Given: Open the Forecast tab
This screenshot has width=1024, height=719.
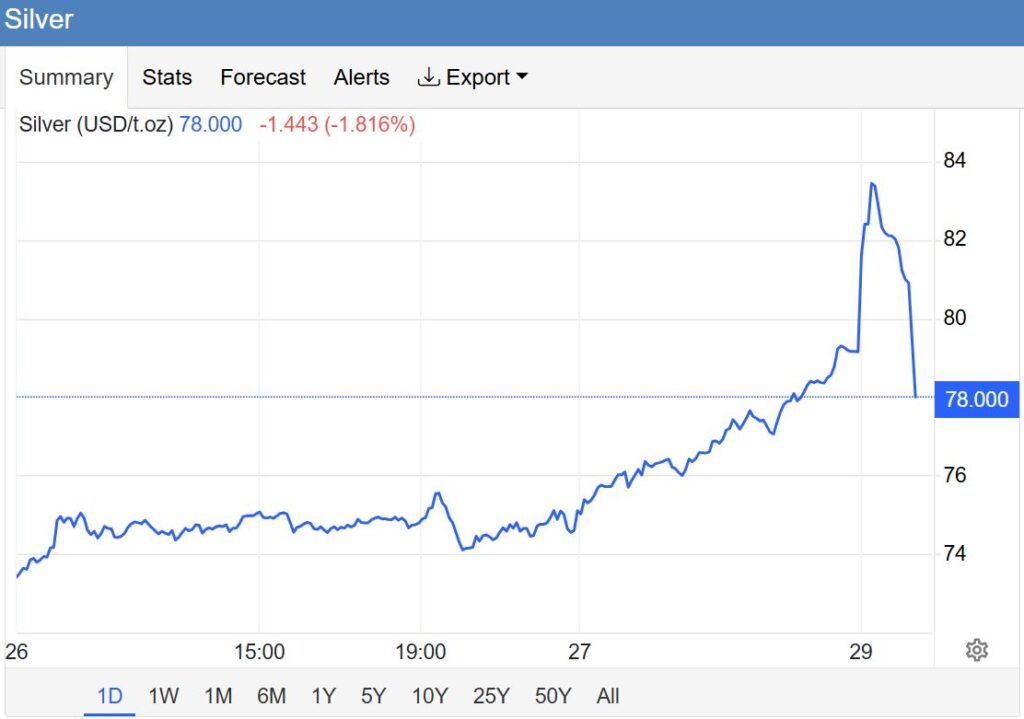Looking at the screenshot, I should 263,77.
